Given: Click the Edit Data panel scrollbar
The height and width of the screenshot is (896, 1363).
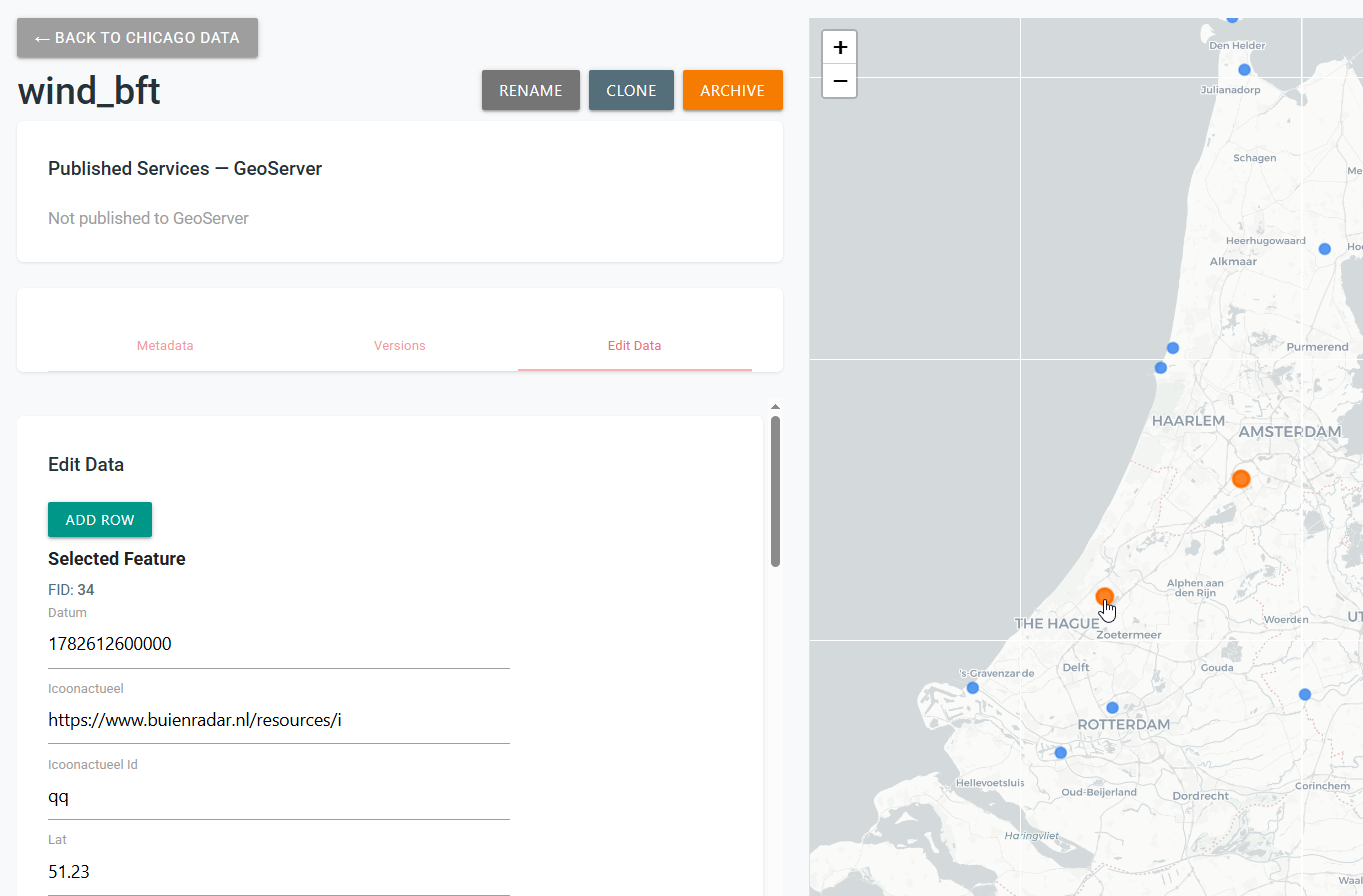Looking at the screenshot, I should tap(775, 491).
